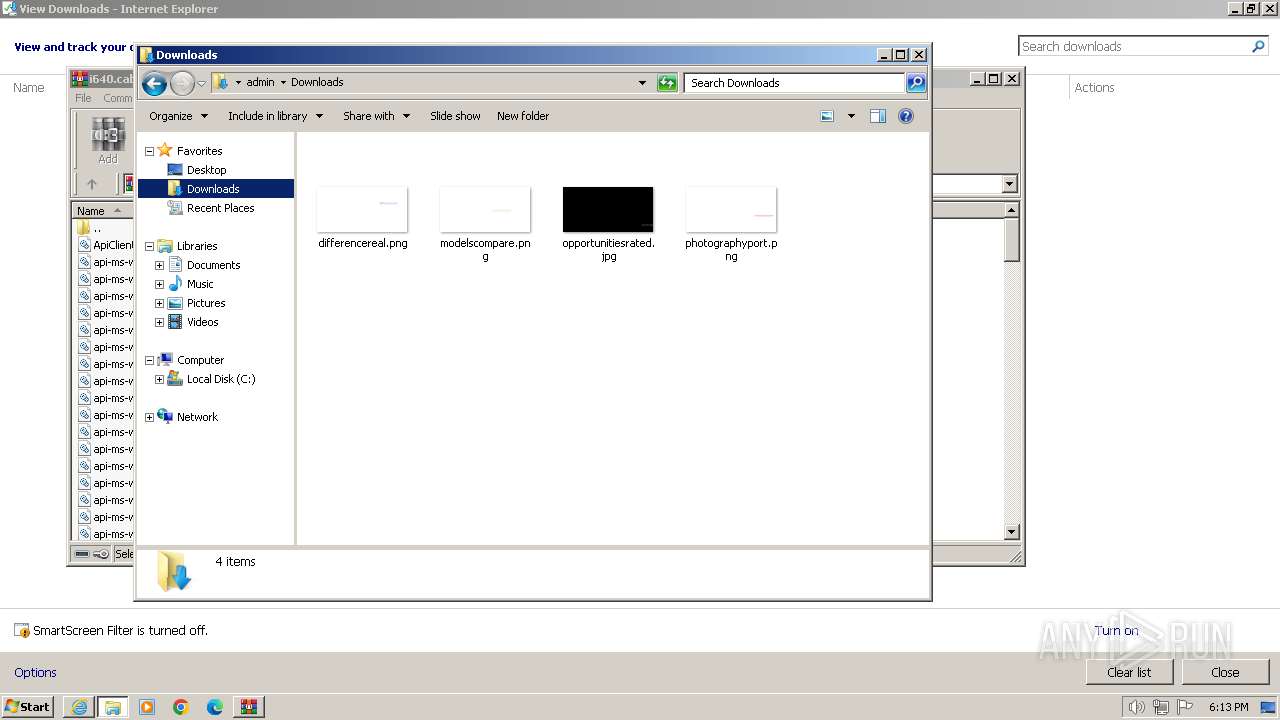The image size is (1280, 720).
Task: Select Documents library item
Action: pyautogui.click(x=213, y=265)
